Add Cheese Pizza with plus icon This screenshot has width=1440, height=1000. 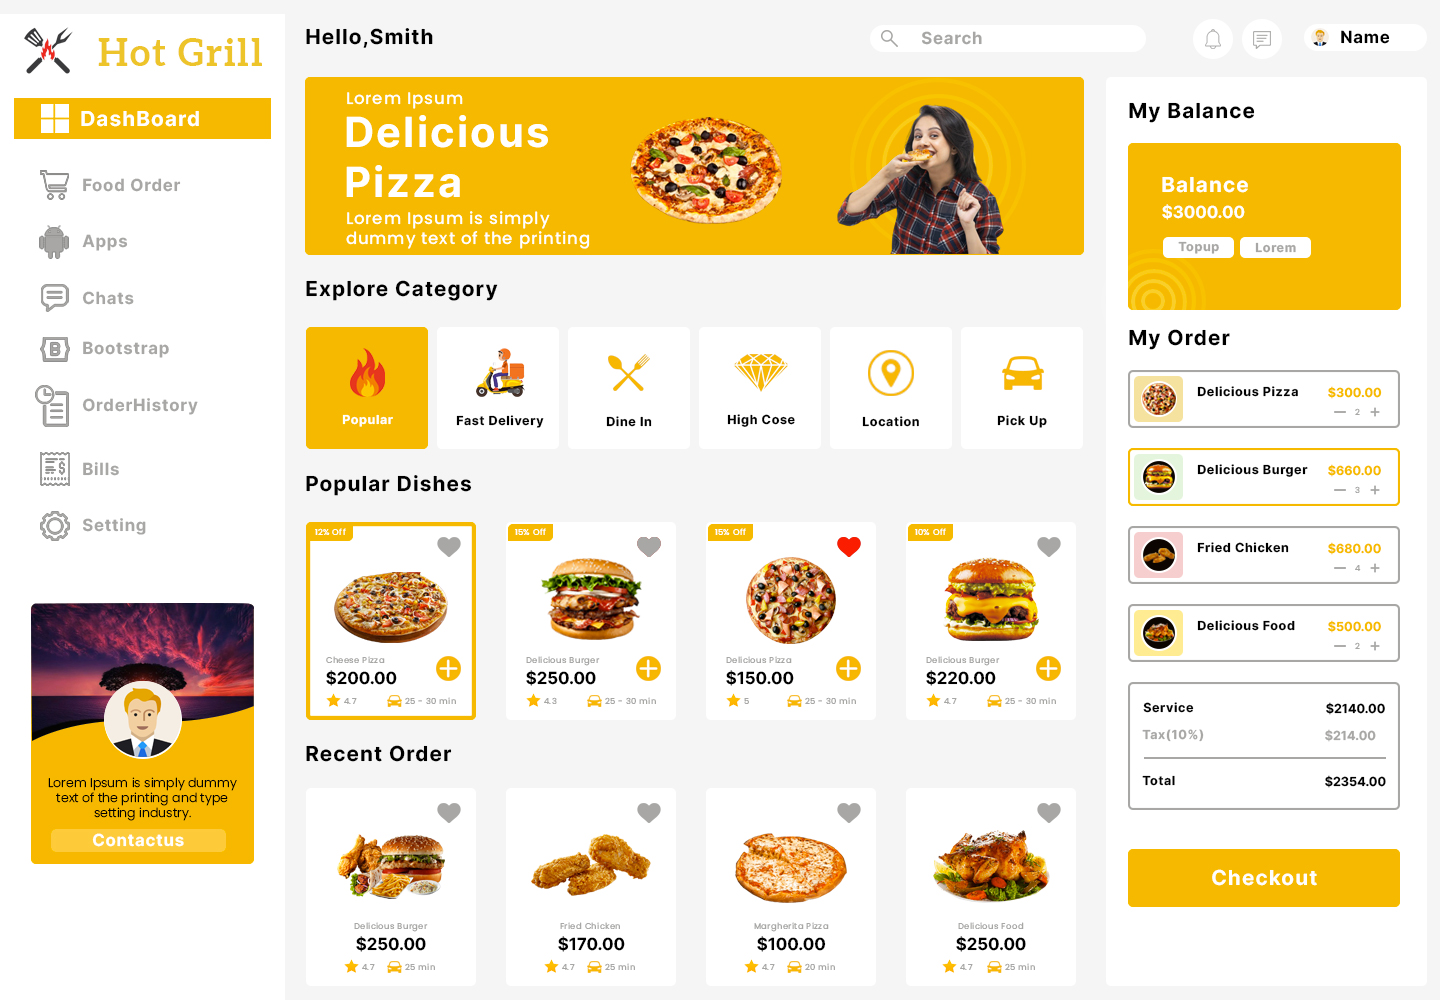coord(449,668)
